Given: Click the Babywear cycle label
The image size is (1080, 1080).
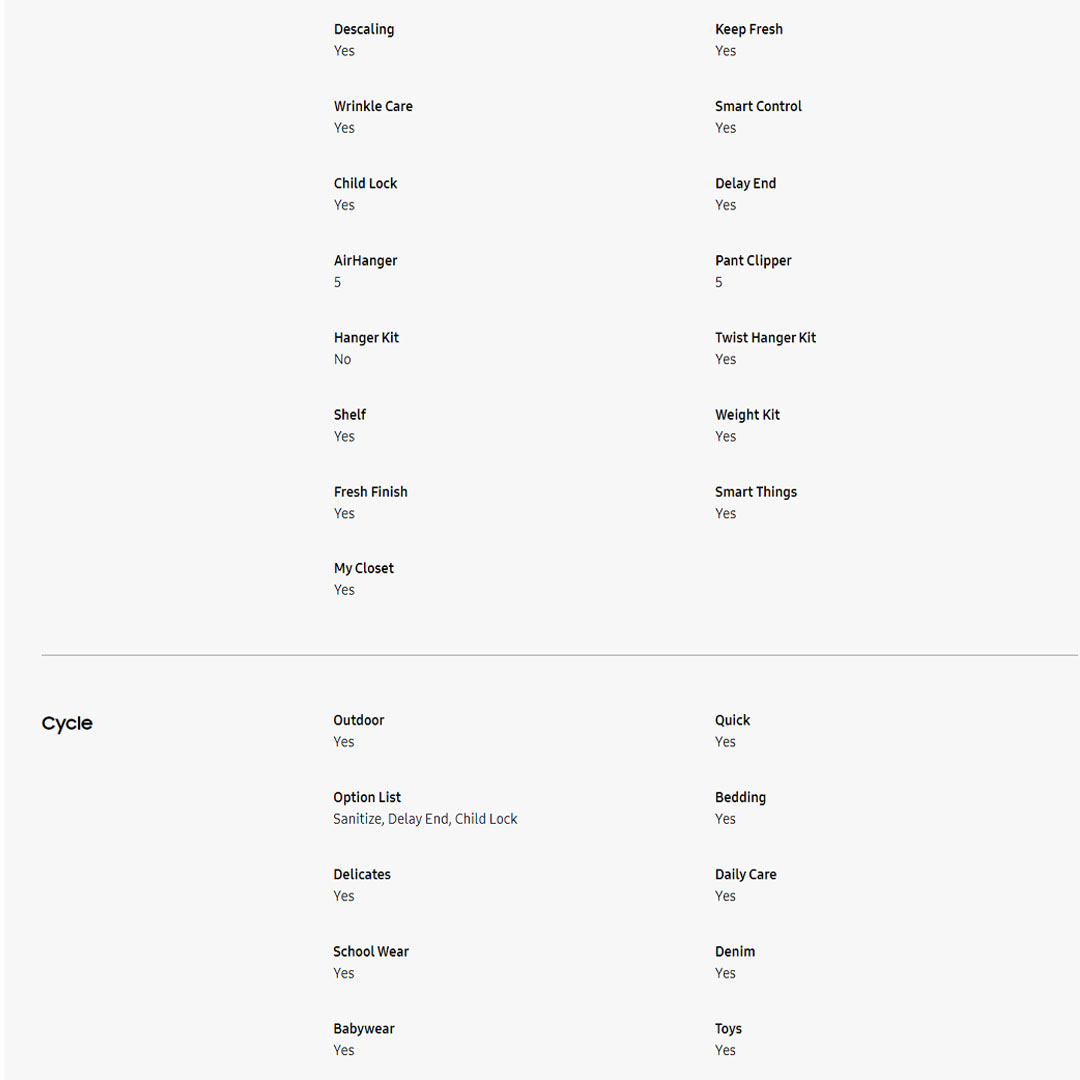Looking at the screenshot, I should pyautogui.click(x=363, y=1028).
